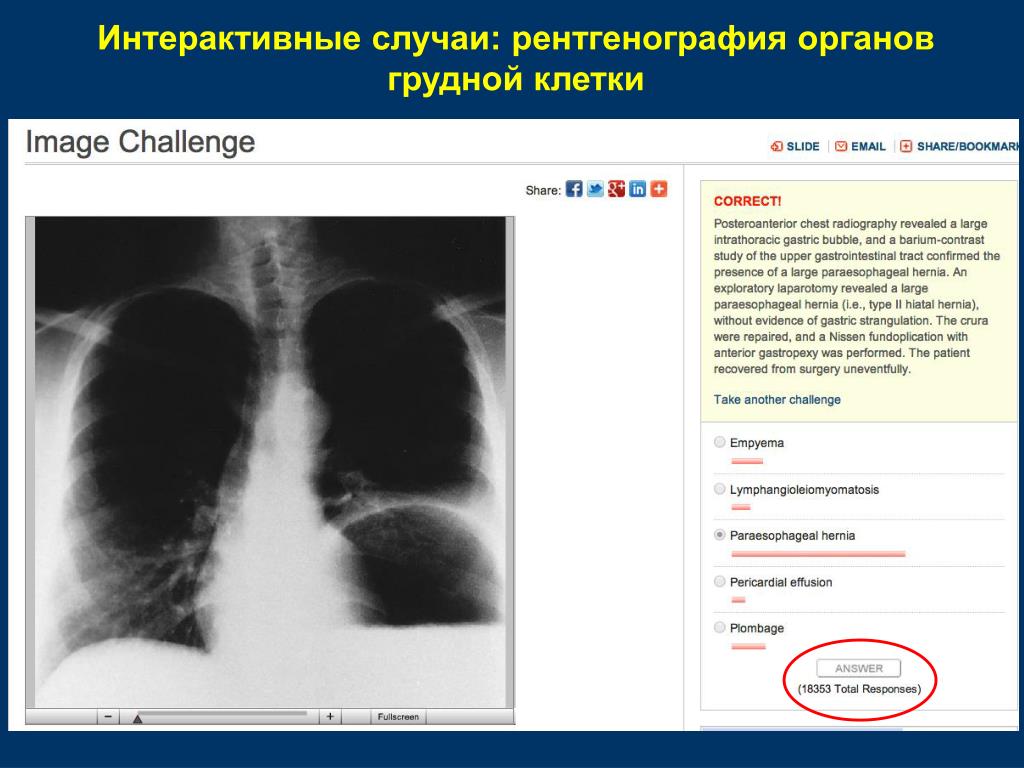Open the SLIDE link

coord(803,146)
